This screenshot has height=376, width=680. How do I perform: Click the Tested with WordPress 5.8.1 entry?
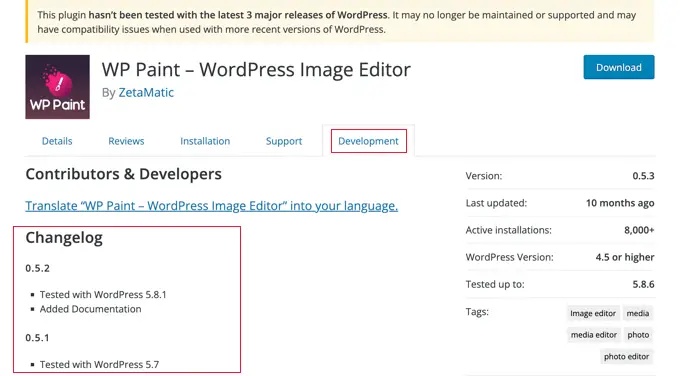[x=103, y=294]
